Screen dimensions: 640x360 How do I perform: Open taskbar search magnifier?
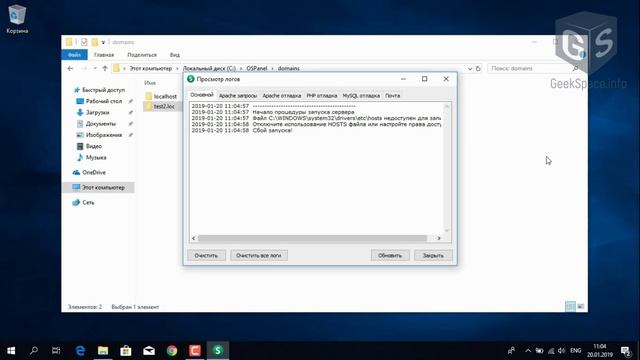(34, 351)
